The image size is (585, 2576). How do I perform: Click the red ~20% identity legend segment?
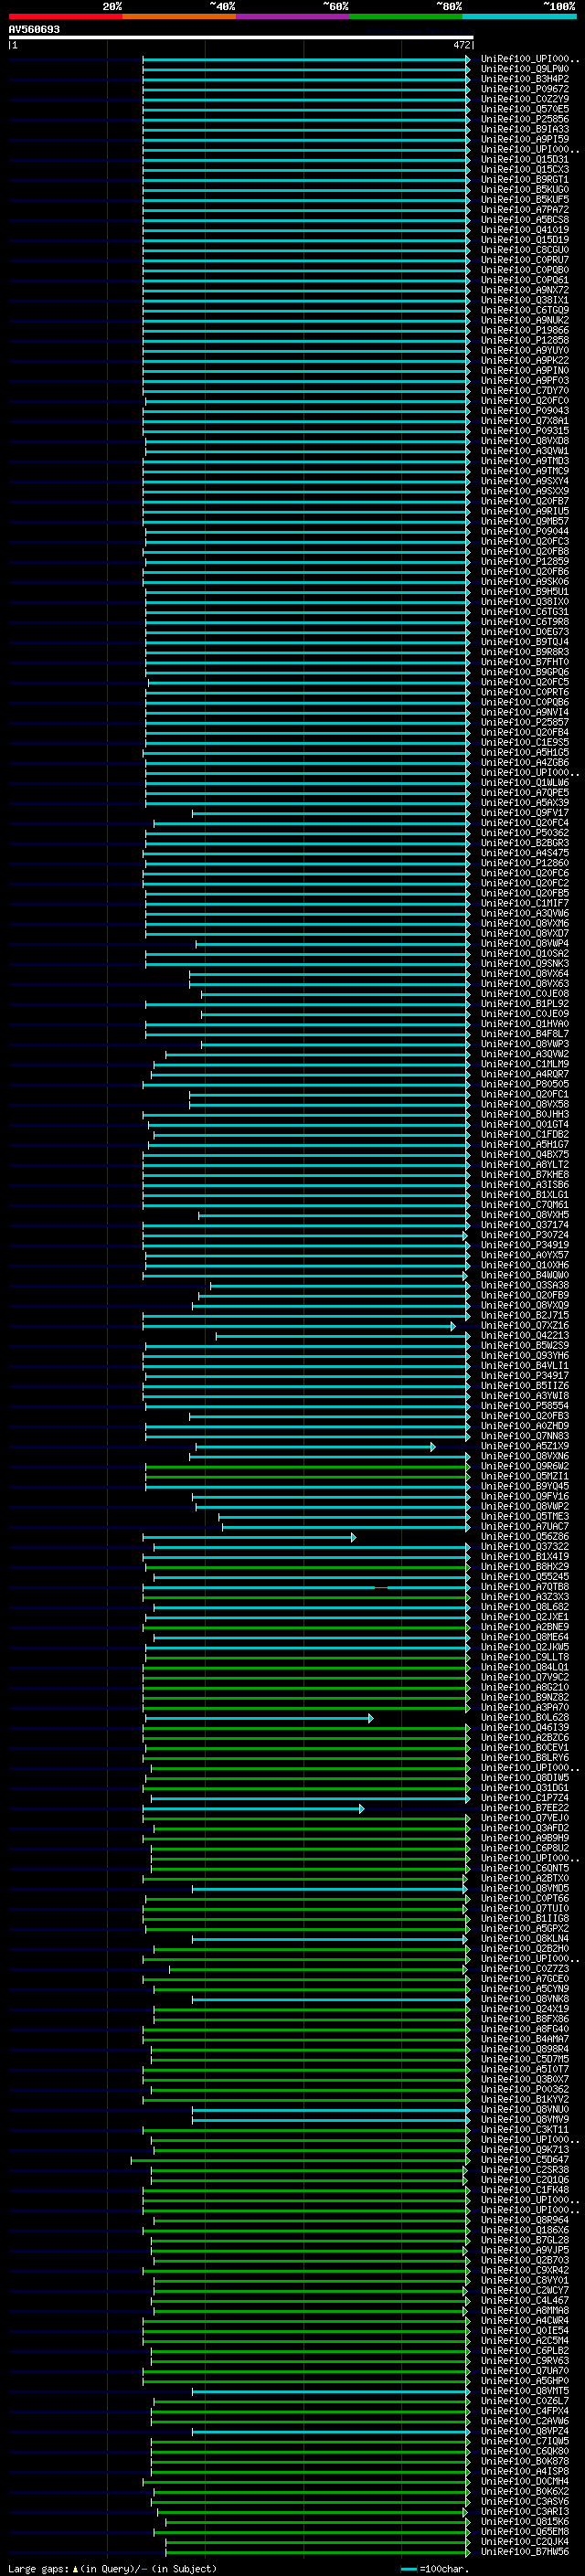coord(65,16)
